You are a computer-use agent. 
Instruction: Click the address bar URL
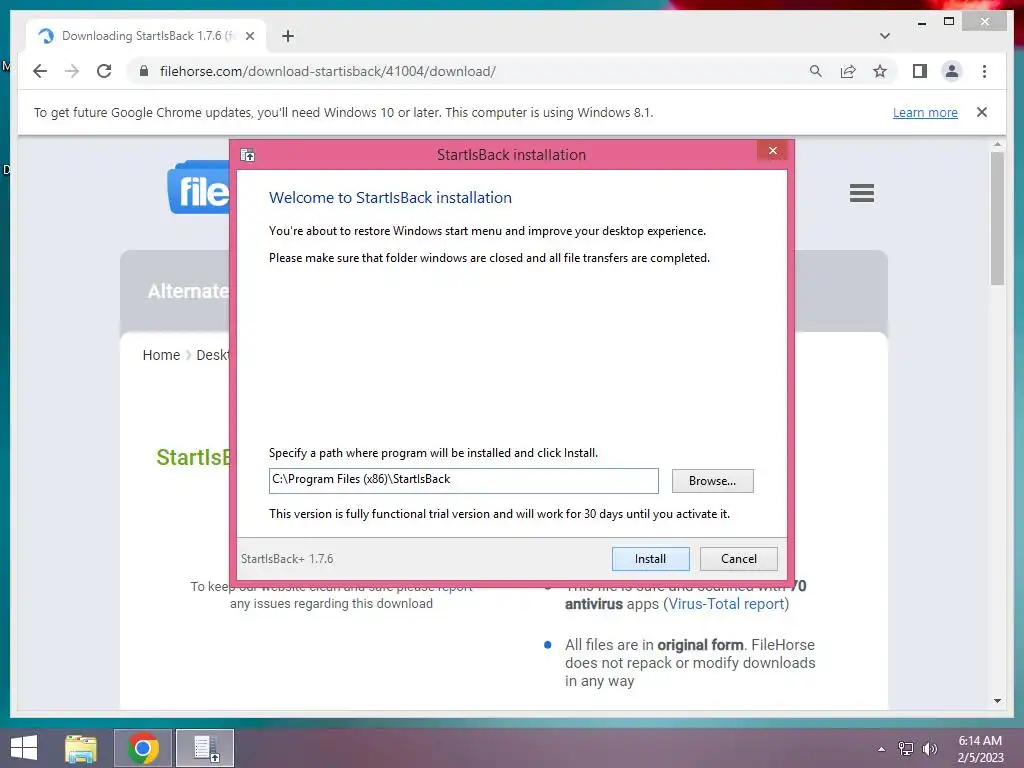[327, 71]
